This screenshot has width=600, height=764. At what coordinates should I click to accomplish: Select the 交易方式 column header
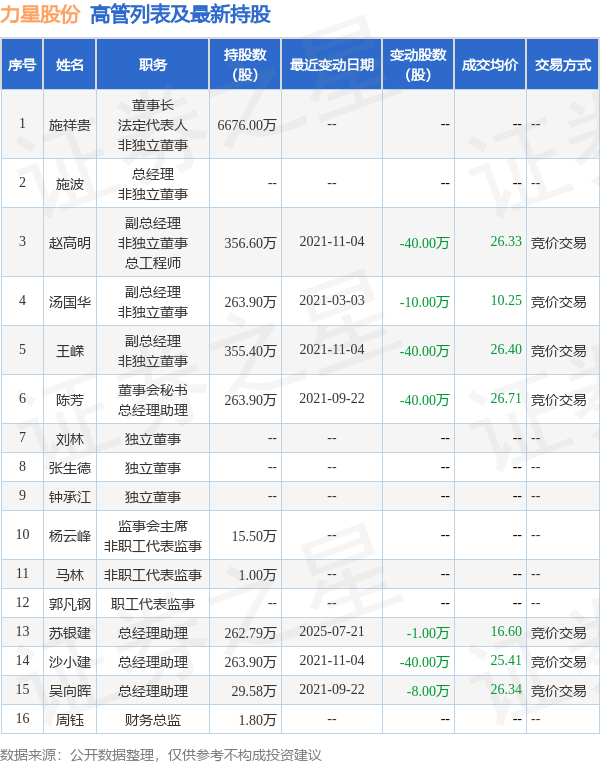click(563, 65)
